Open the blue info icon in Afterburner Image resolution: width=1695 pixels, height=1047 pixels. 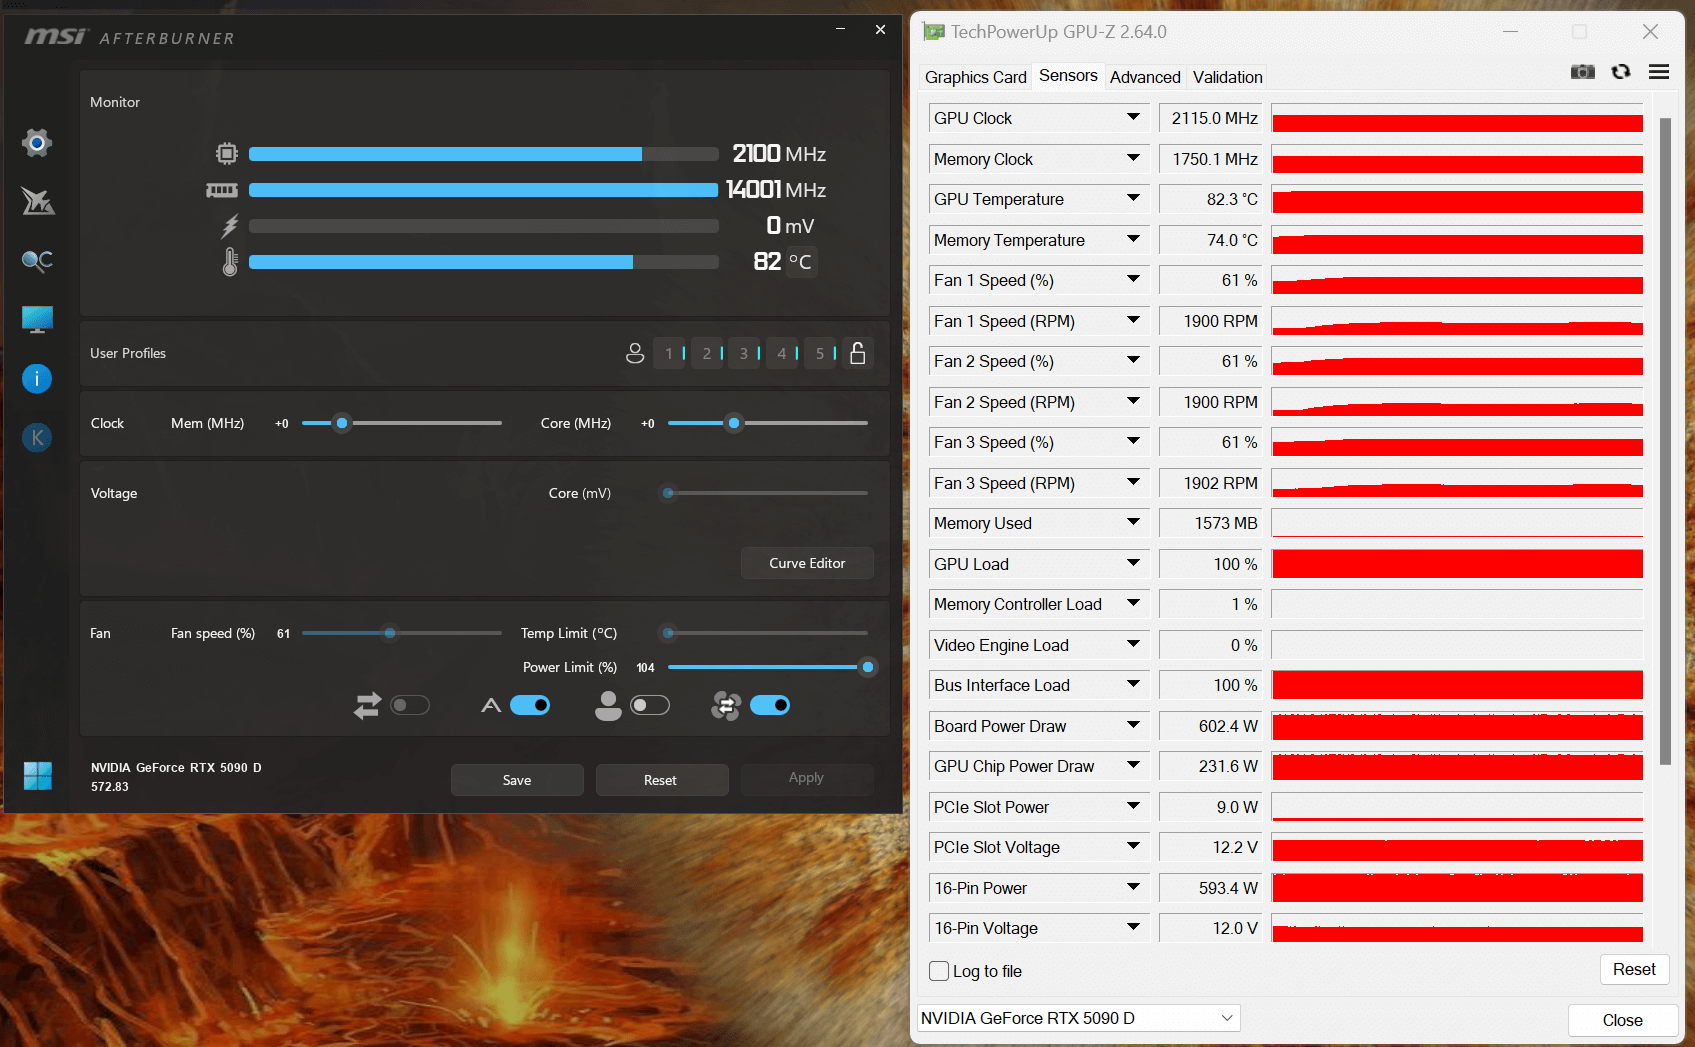click(x=37, y=378)
